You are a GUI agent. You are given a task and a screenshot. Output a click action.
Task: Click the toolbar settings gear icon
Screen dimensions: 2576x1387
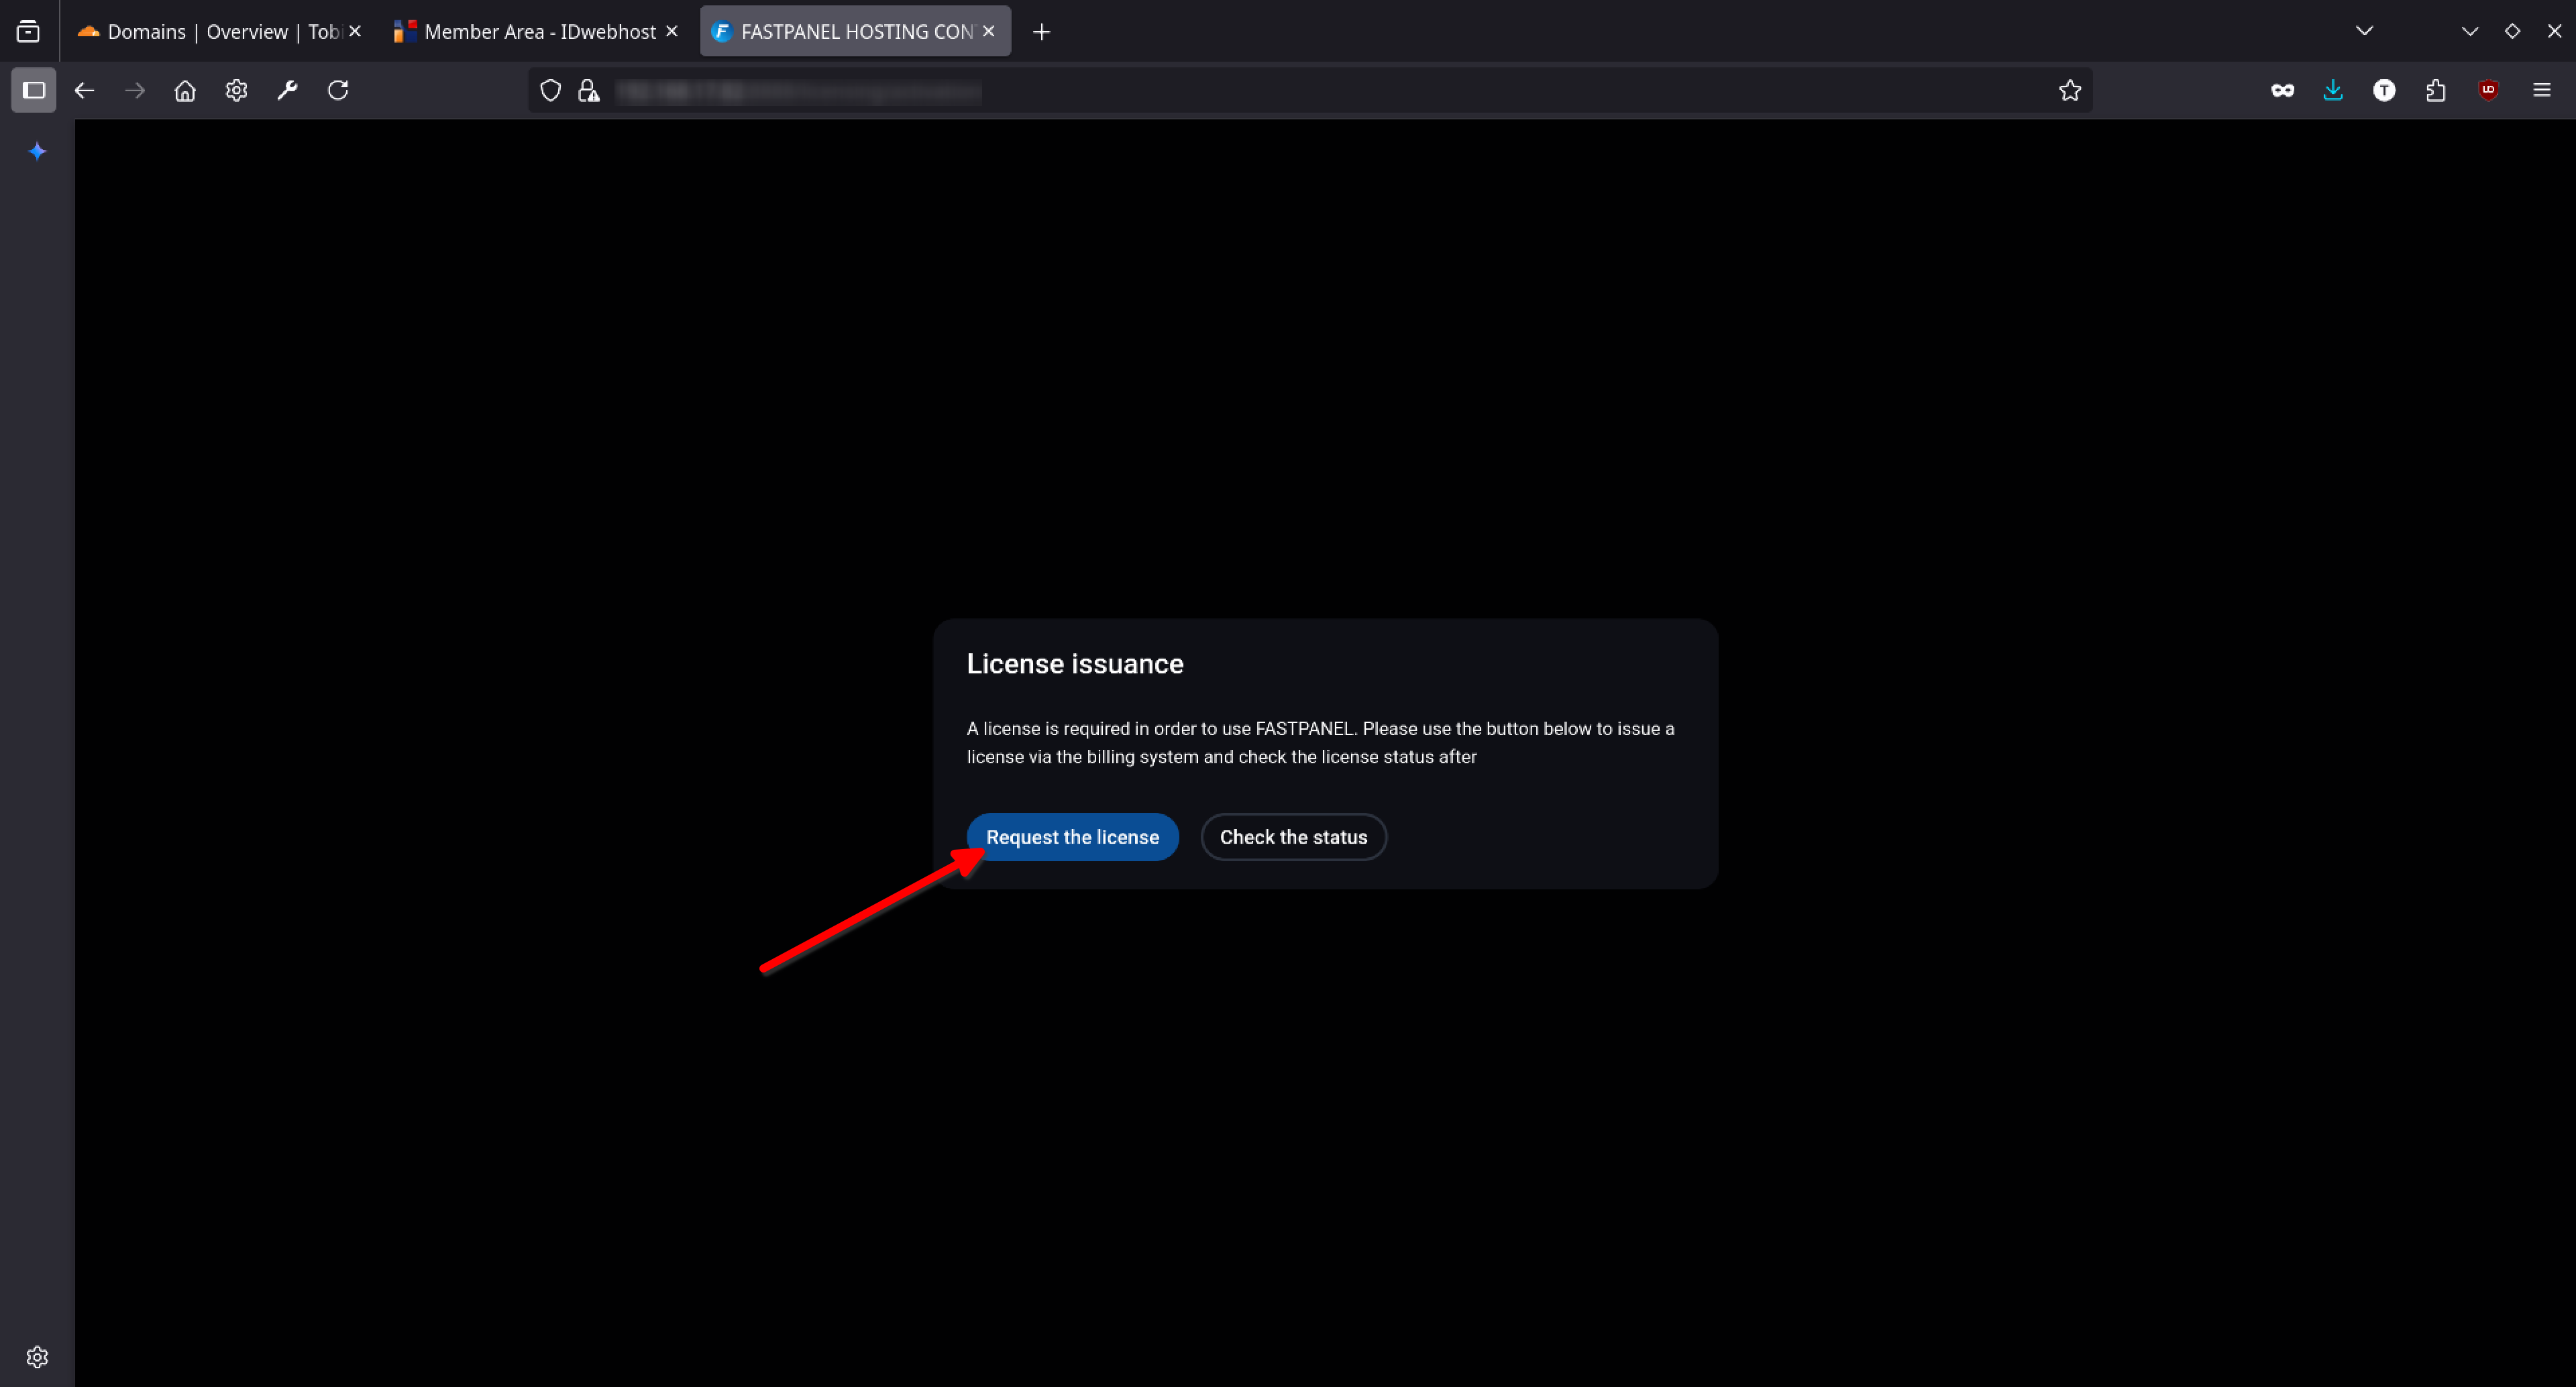[x=236, y=91]
